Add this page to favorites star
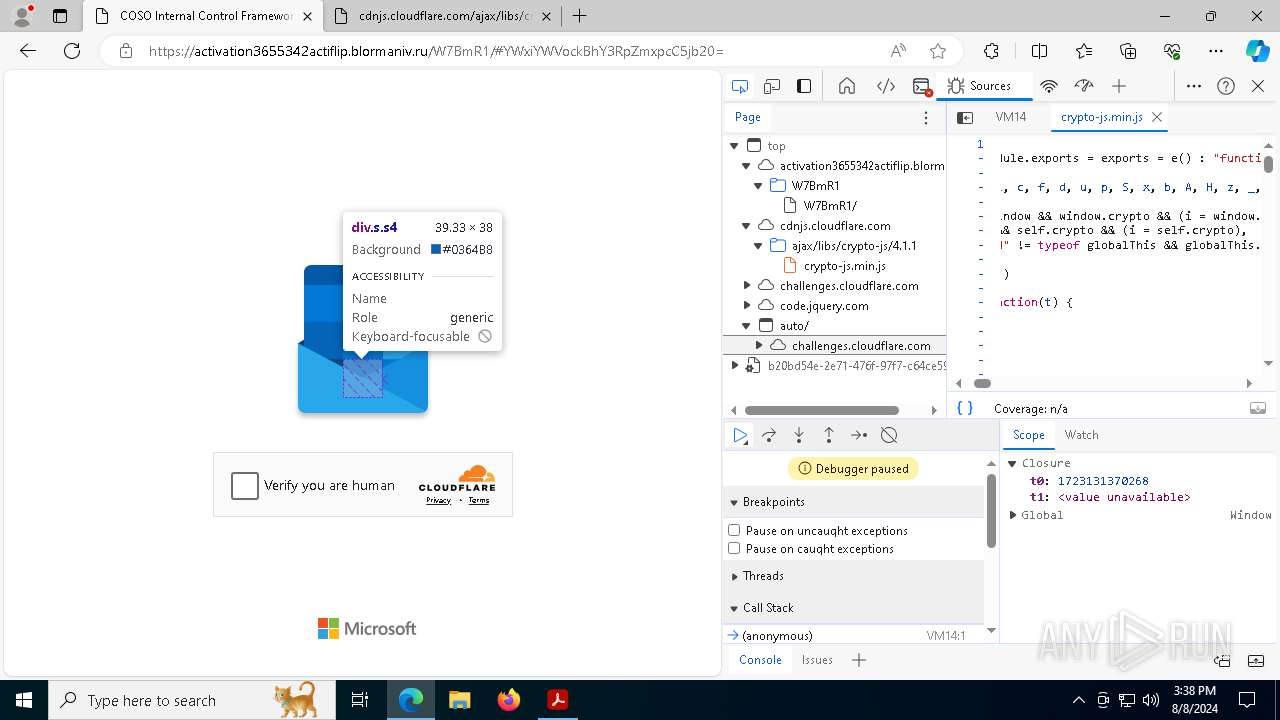The image size is (1280, 720). pyautogui.click(x=937, y=51)
